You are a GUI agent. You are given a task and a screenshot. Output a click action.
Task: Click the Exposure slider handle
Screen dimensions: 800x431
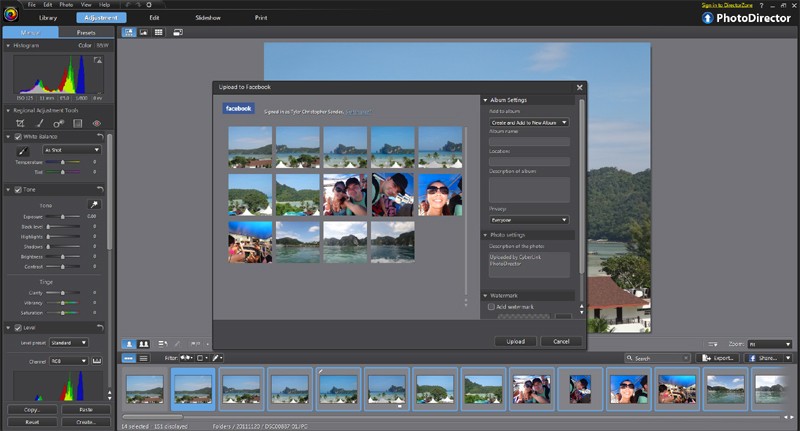63,217
